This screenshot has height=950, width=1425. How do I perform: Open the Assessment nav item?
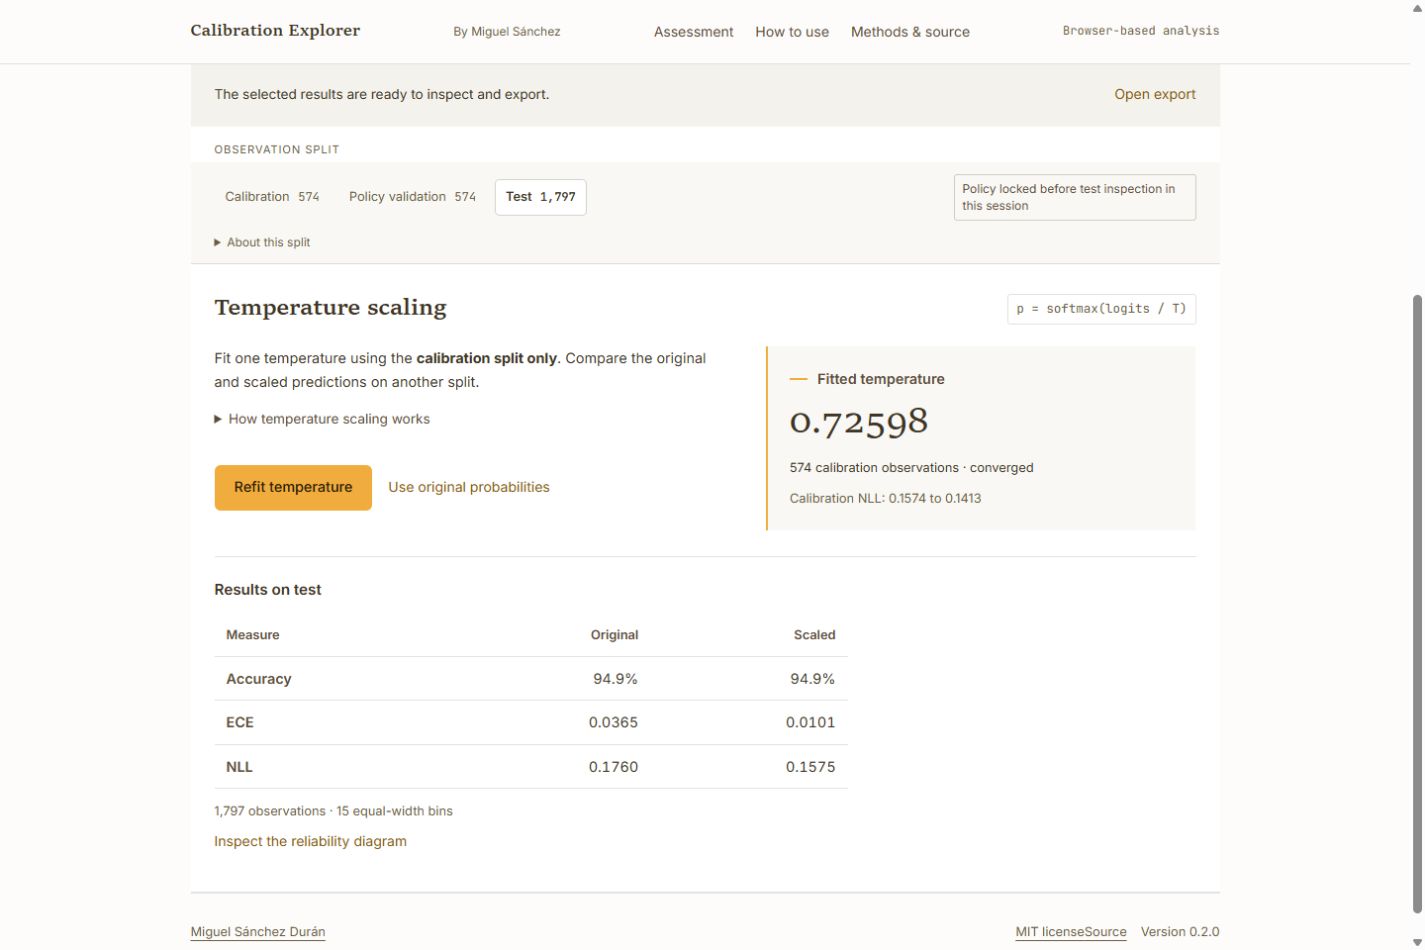pos(694,32)
